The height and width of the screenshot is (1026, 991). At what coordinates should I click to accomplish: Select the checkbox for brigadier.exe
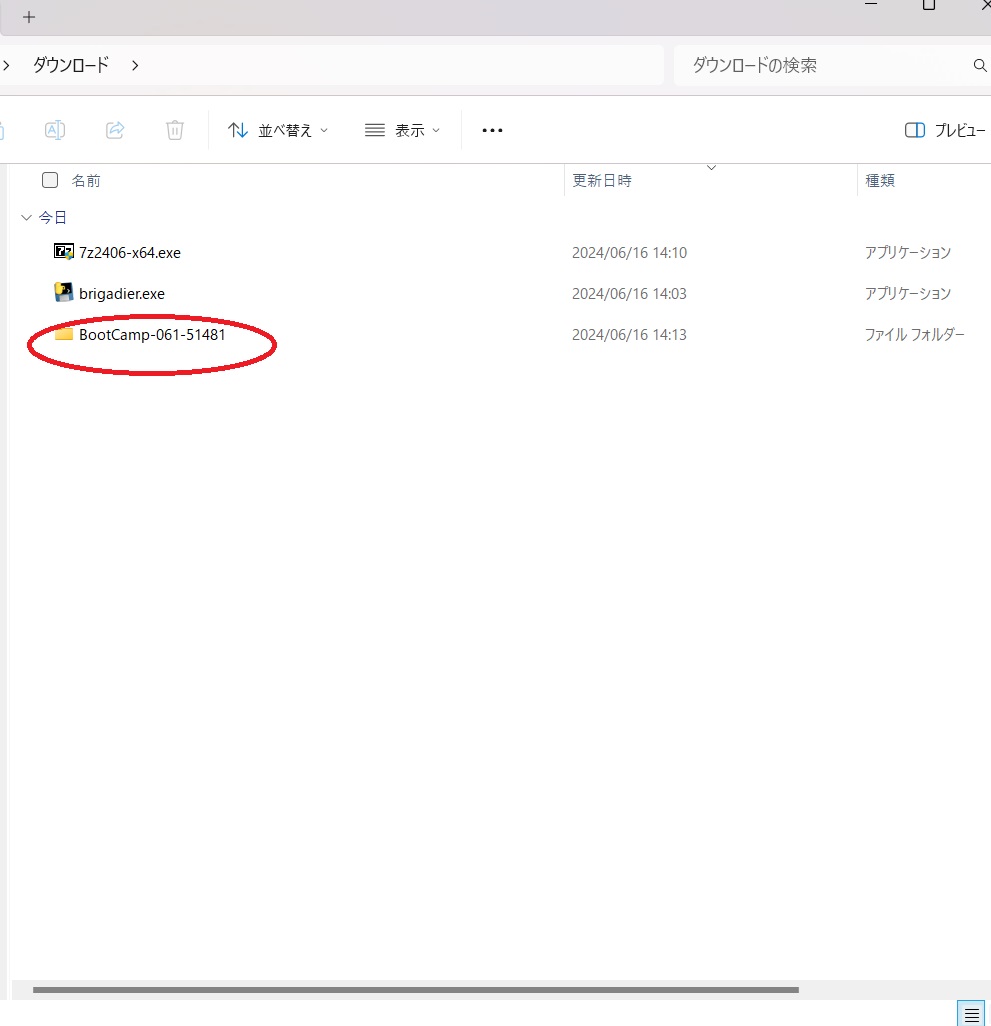(x=50, y=293)
